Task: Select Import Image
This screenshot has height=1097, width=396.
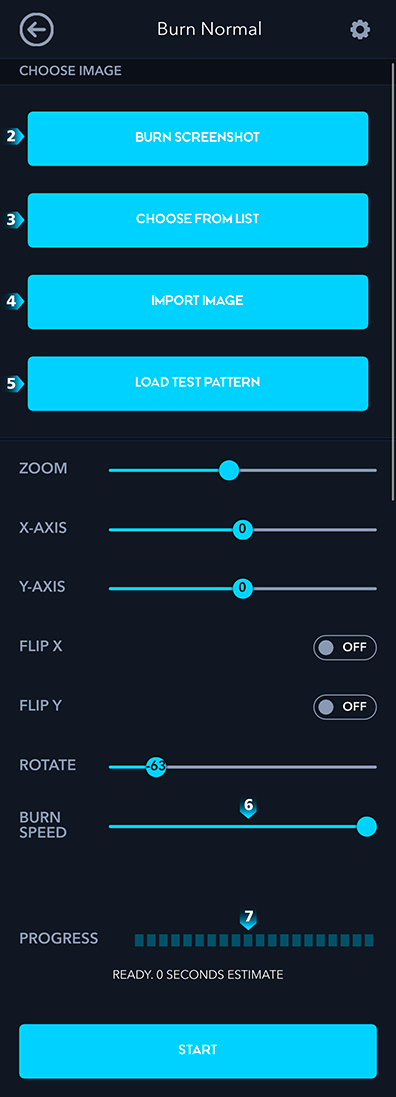Action: point(198,302)
